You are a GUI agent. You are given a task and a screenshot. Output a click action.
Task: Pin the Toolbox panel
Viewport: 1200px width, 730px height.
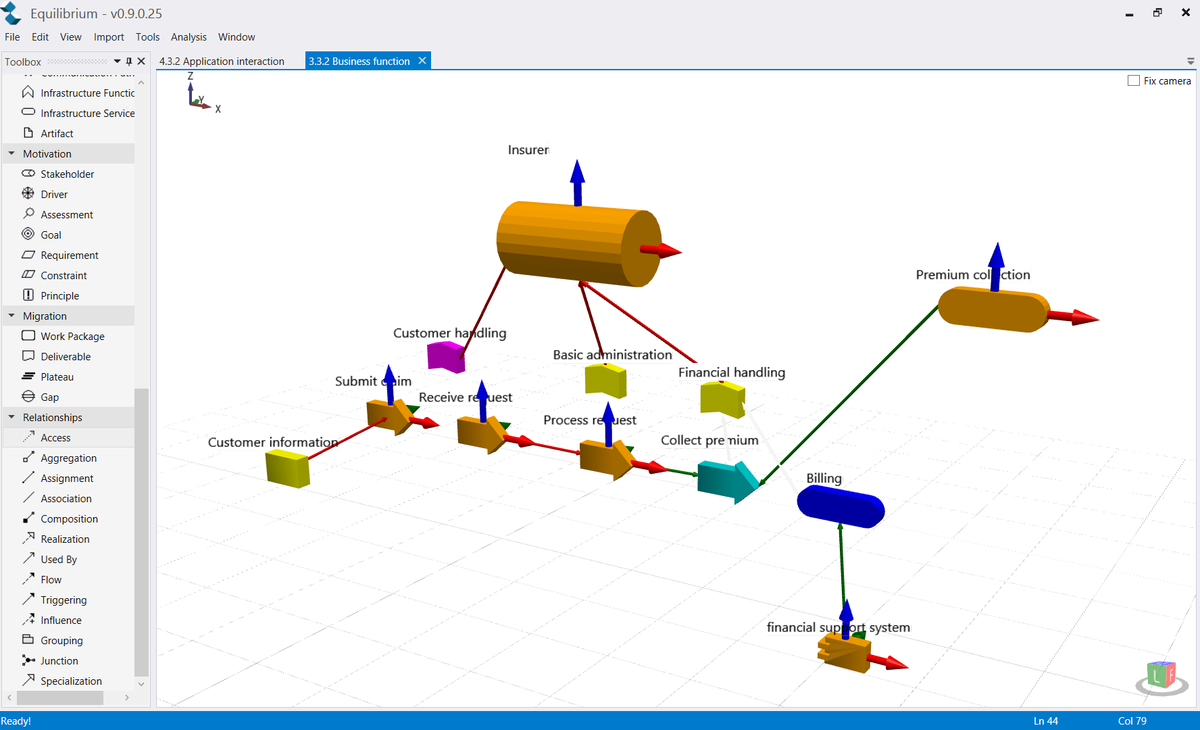tap(129, 62)
